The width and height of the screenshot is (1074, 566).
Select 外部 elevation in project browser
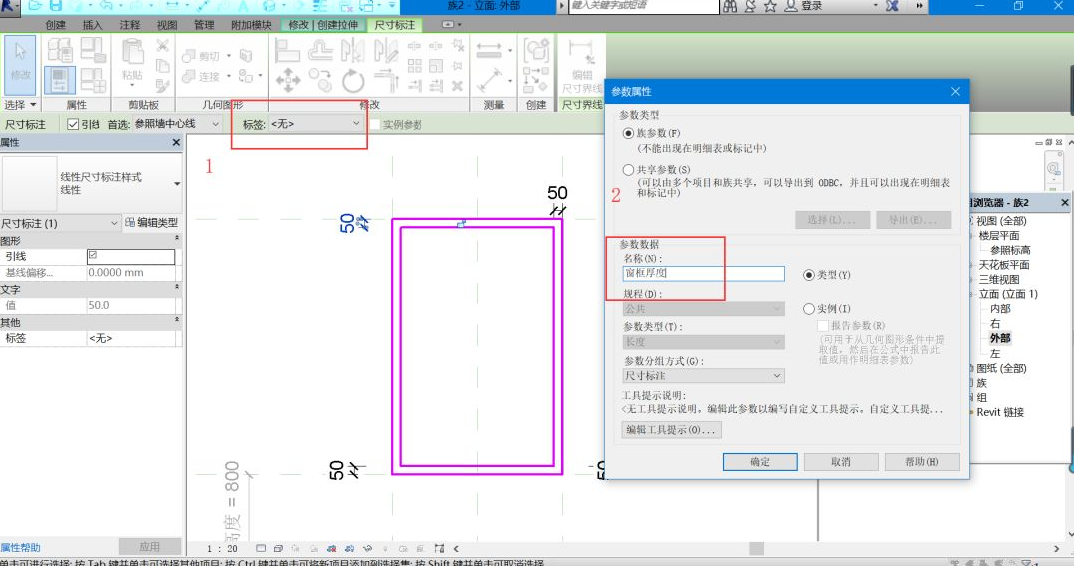coord(1000,338)
